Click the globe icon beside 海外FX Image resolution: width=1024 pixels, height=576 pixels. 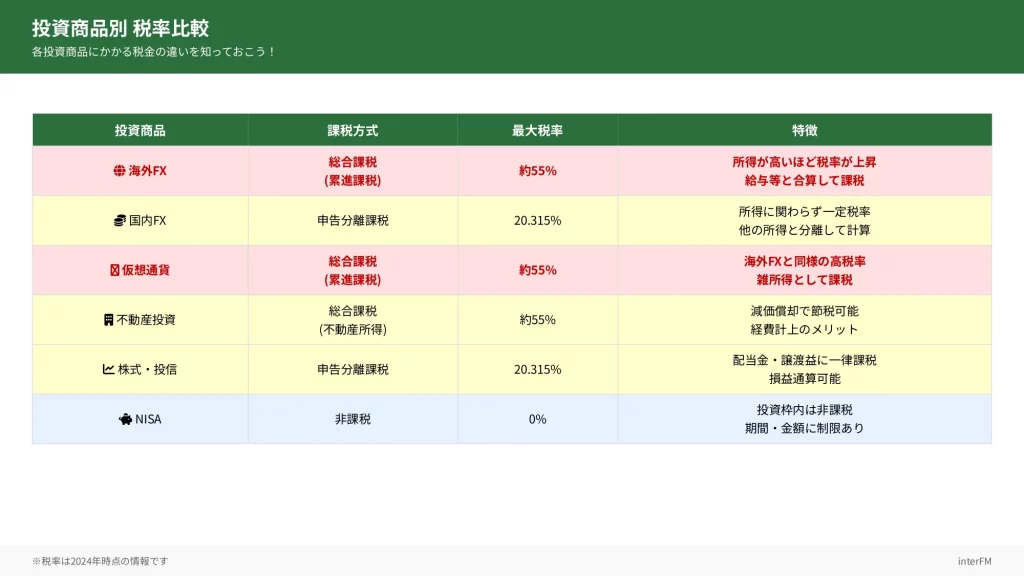(119, 171)
